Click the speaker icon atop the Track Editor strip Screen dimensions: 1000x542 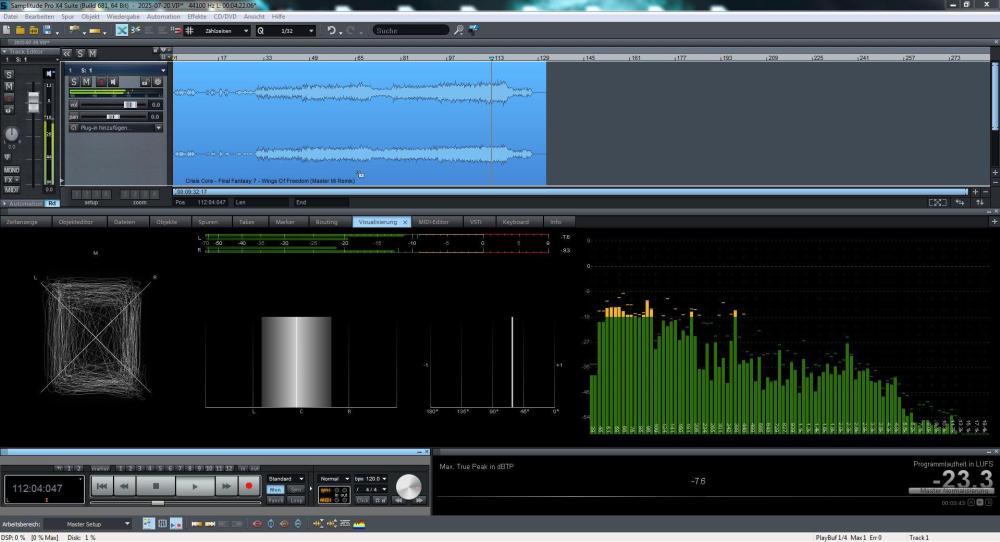coord(49,73)
